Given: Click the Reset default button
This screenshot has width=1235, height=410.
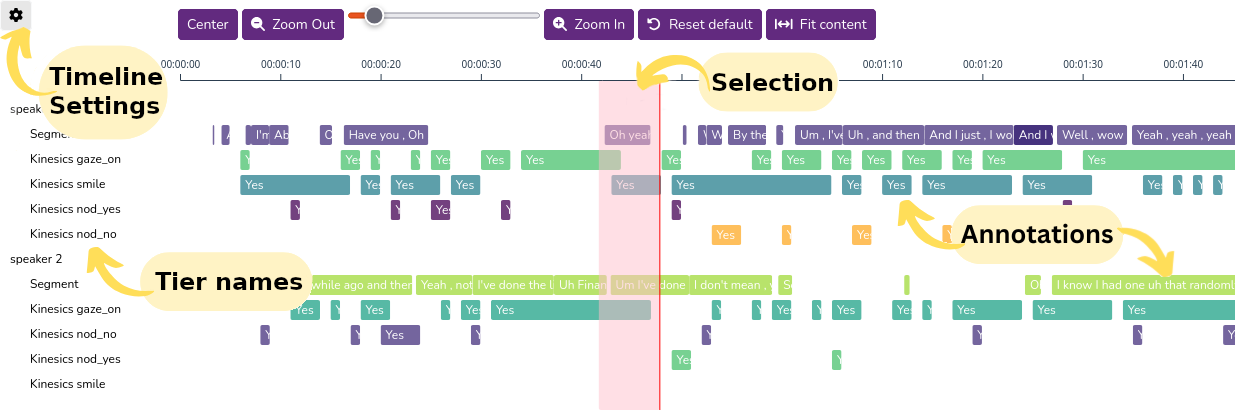Looking at the screenshot, I should tap(700, 24).
